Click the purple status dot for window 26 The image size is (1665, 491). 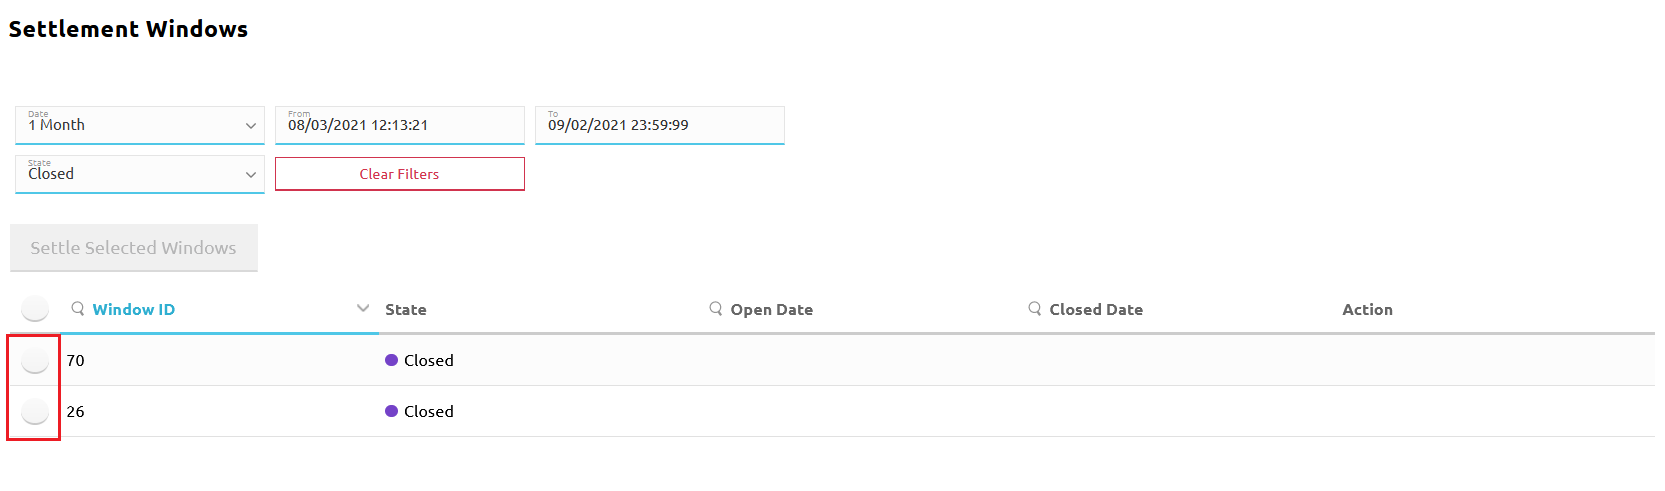391,411
